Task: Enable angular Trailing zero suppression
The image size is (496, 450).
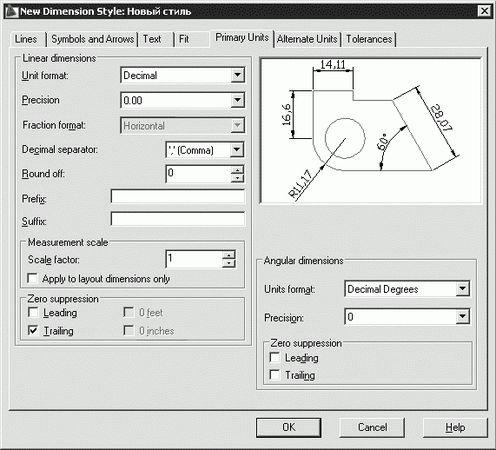Action: (275, 375)
